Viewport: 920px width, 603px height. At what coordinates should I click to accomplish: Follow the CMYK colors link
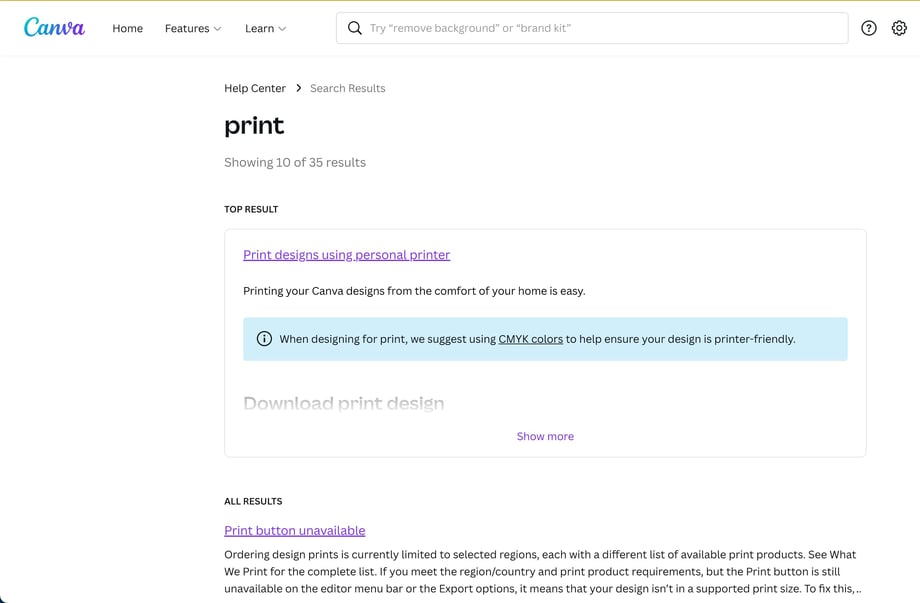[530, 339]
